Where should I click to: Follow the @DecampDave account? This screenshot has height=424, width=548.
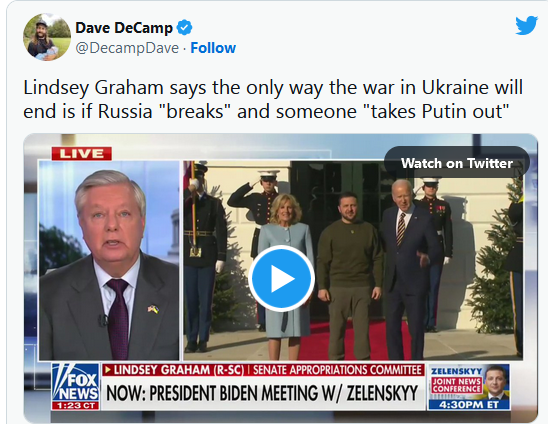(x=213, y=48)
